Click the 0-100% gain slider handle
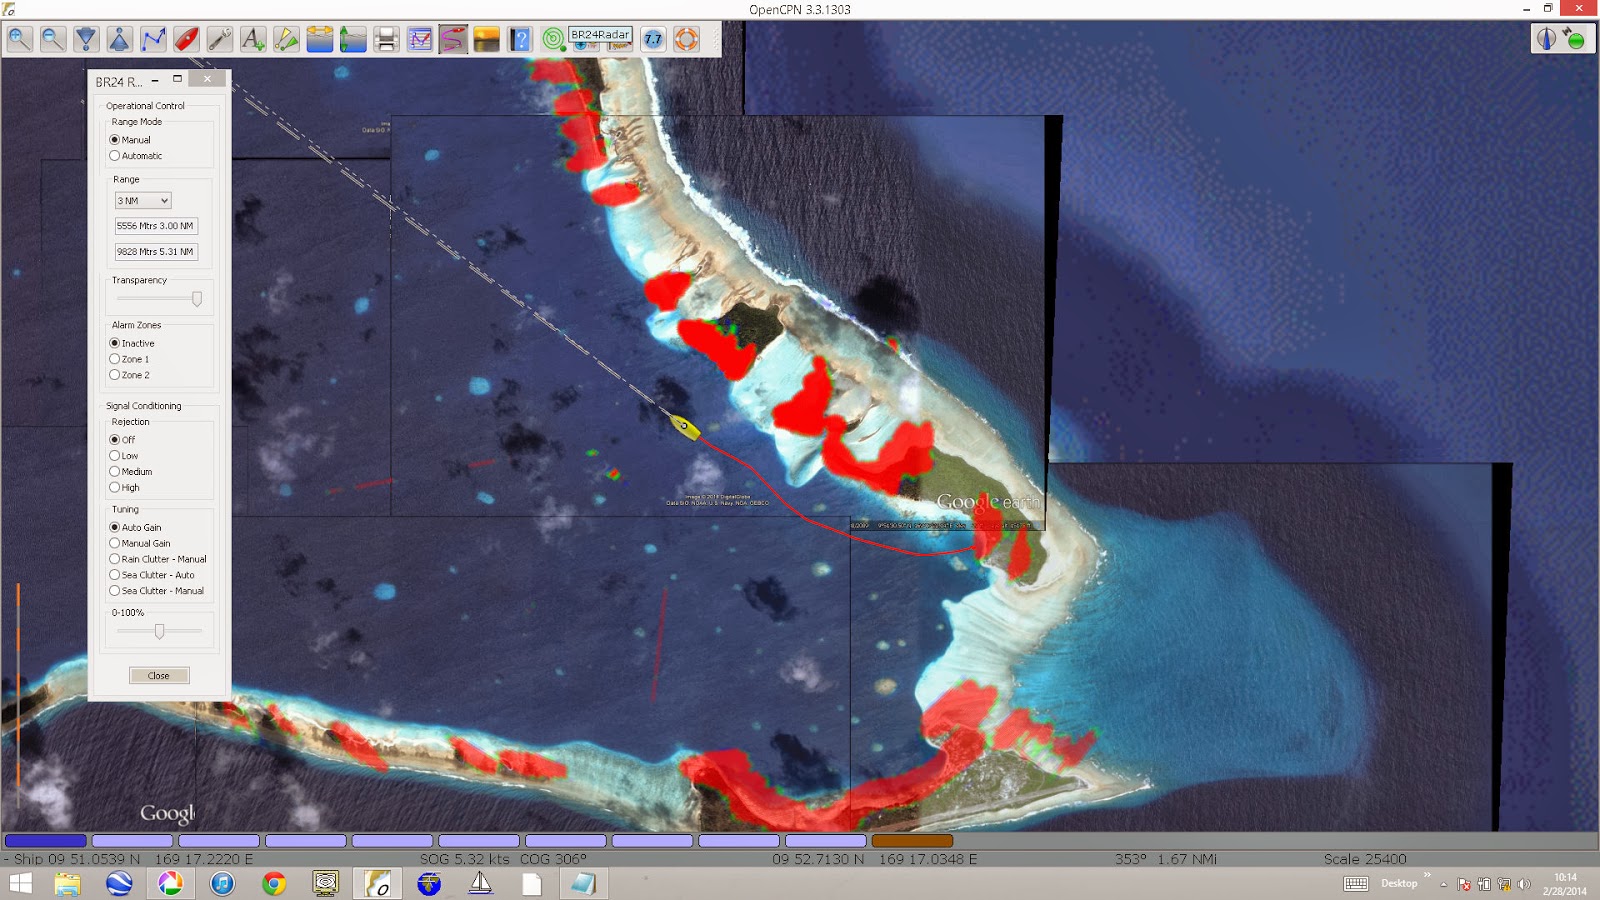This screenshot has width=1600, height=900. (x=159, y=631)
